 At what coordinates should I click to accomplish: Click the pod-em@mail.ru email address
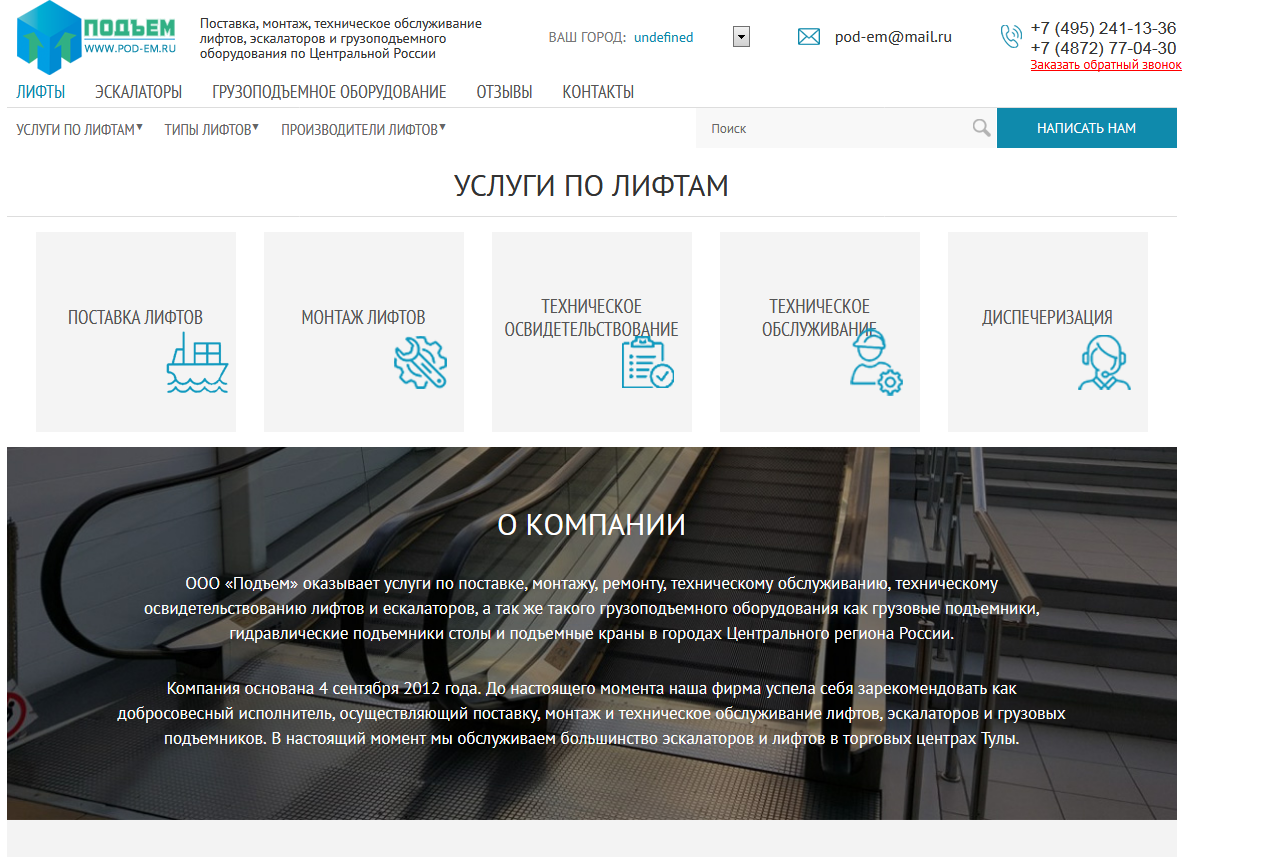[893, 37]
